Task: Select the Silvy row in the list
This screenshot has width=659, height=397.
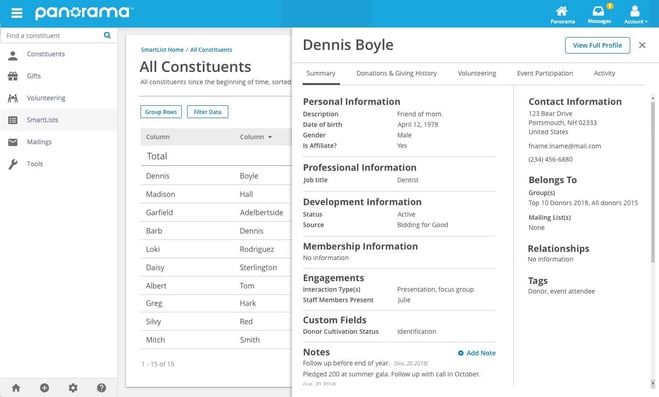Action: (216, 321)
